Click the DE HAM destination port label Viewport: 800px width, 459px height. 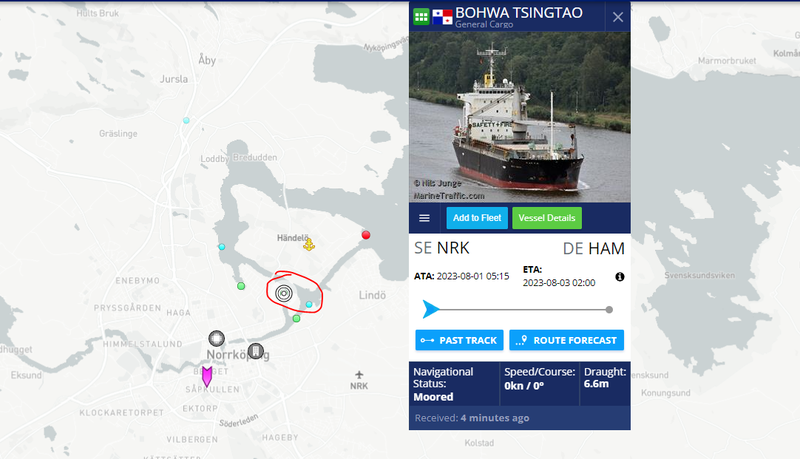click(593, 248)
